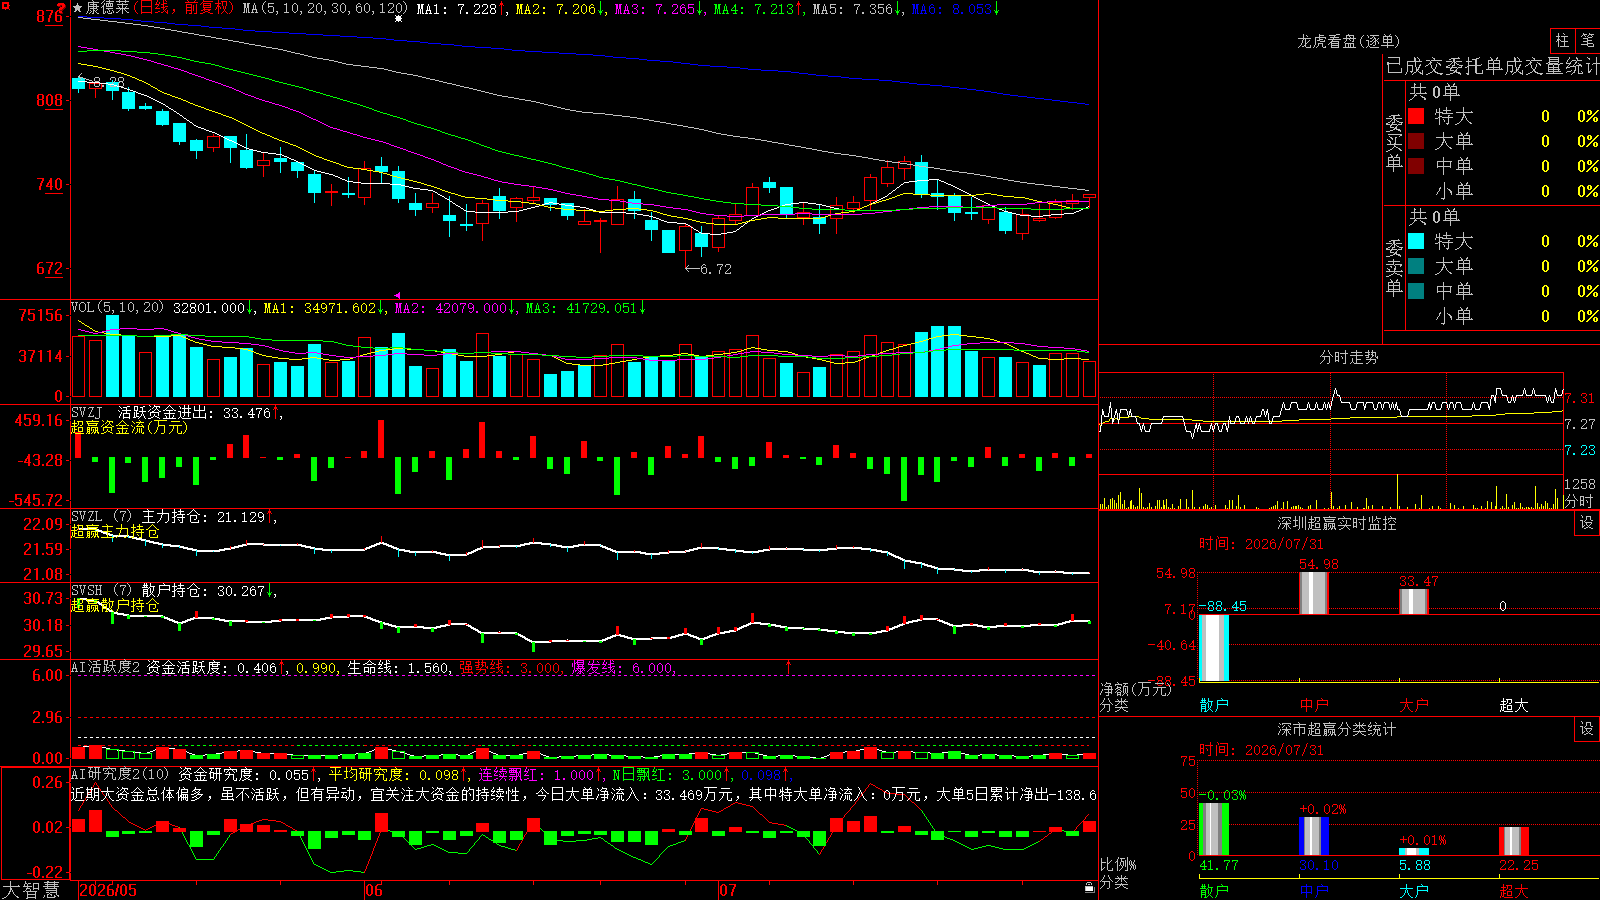Click the 大智慧 logo at bottom-left
The width and height of the screenshot is (1600, 900).
tap(31, 889)
